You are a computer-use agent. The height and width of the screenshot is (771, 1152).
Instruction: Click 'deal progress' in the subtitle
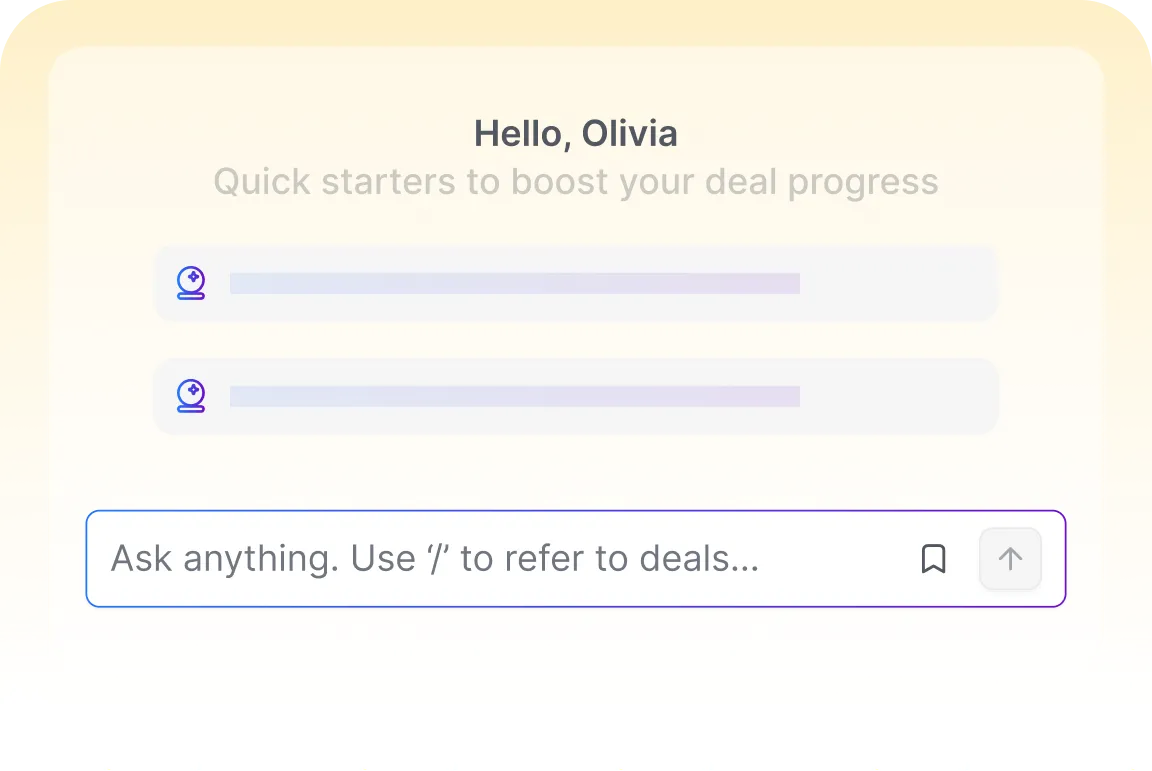coord(821,182)
